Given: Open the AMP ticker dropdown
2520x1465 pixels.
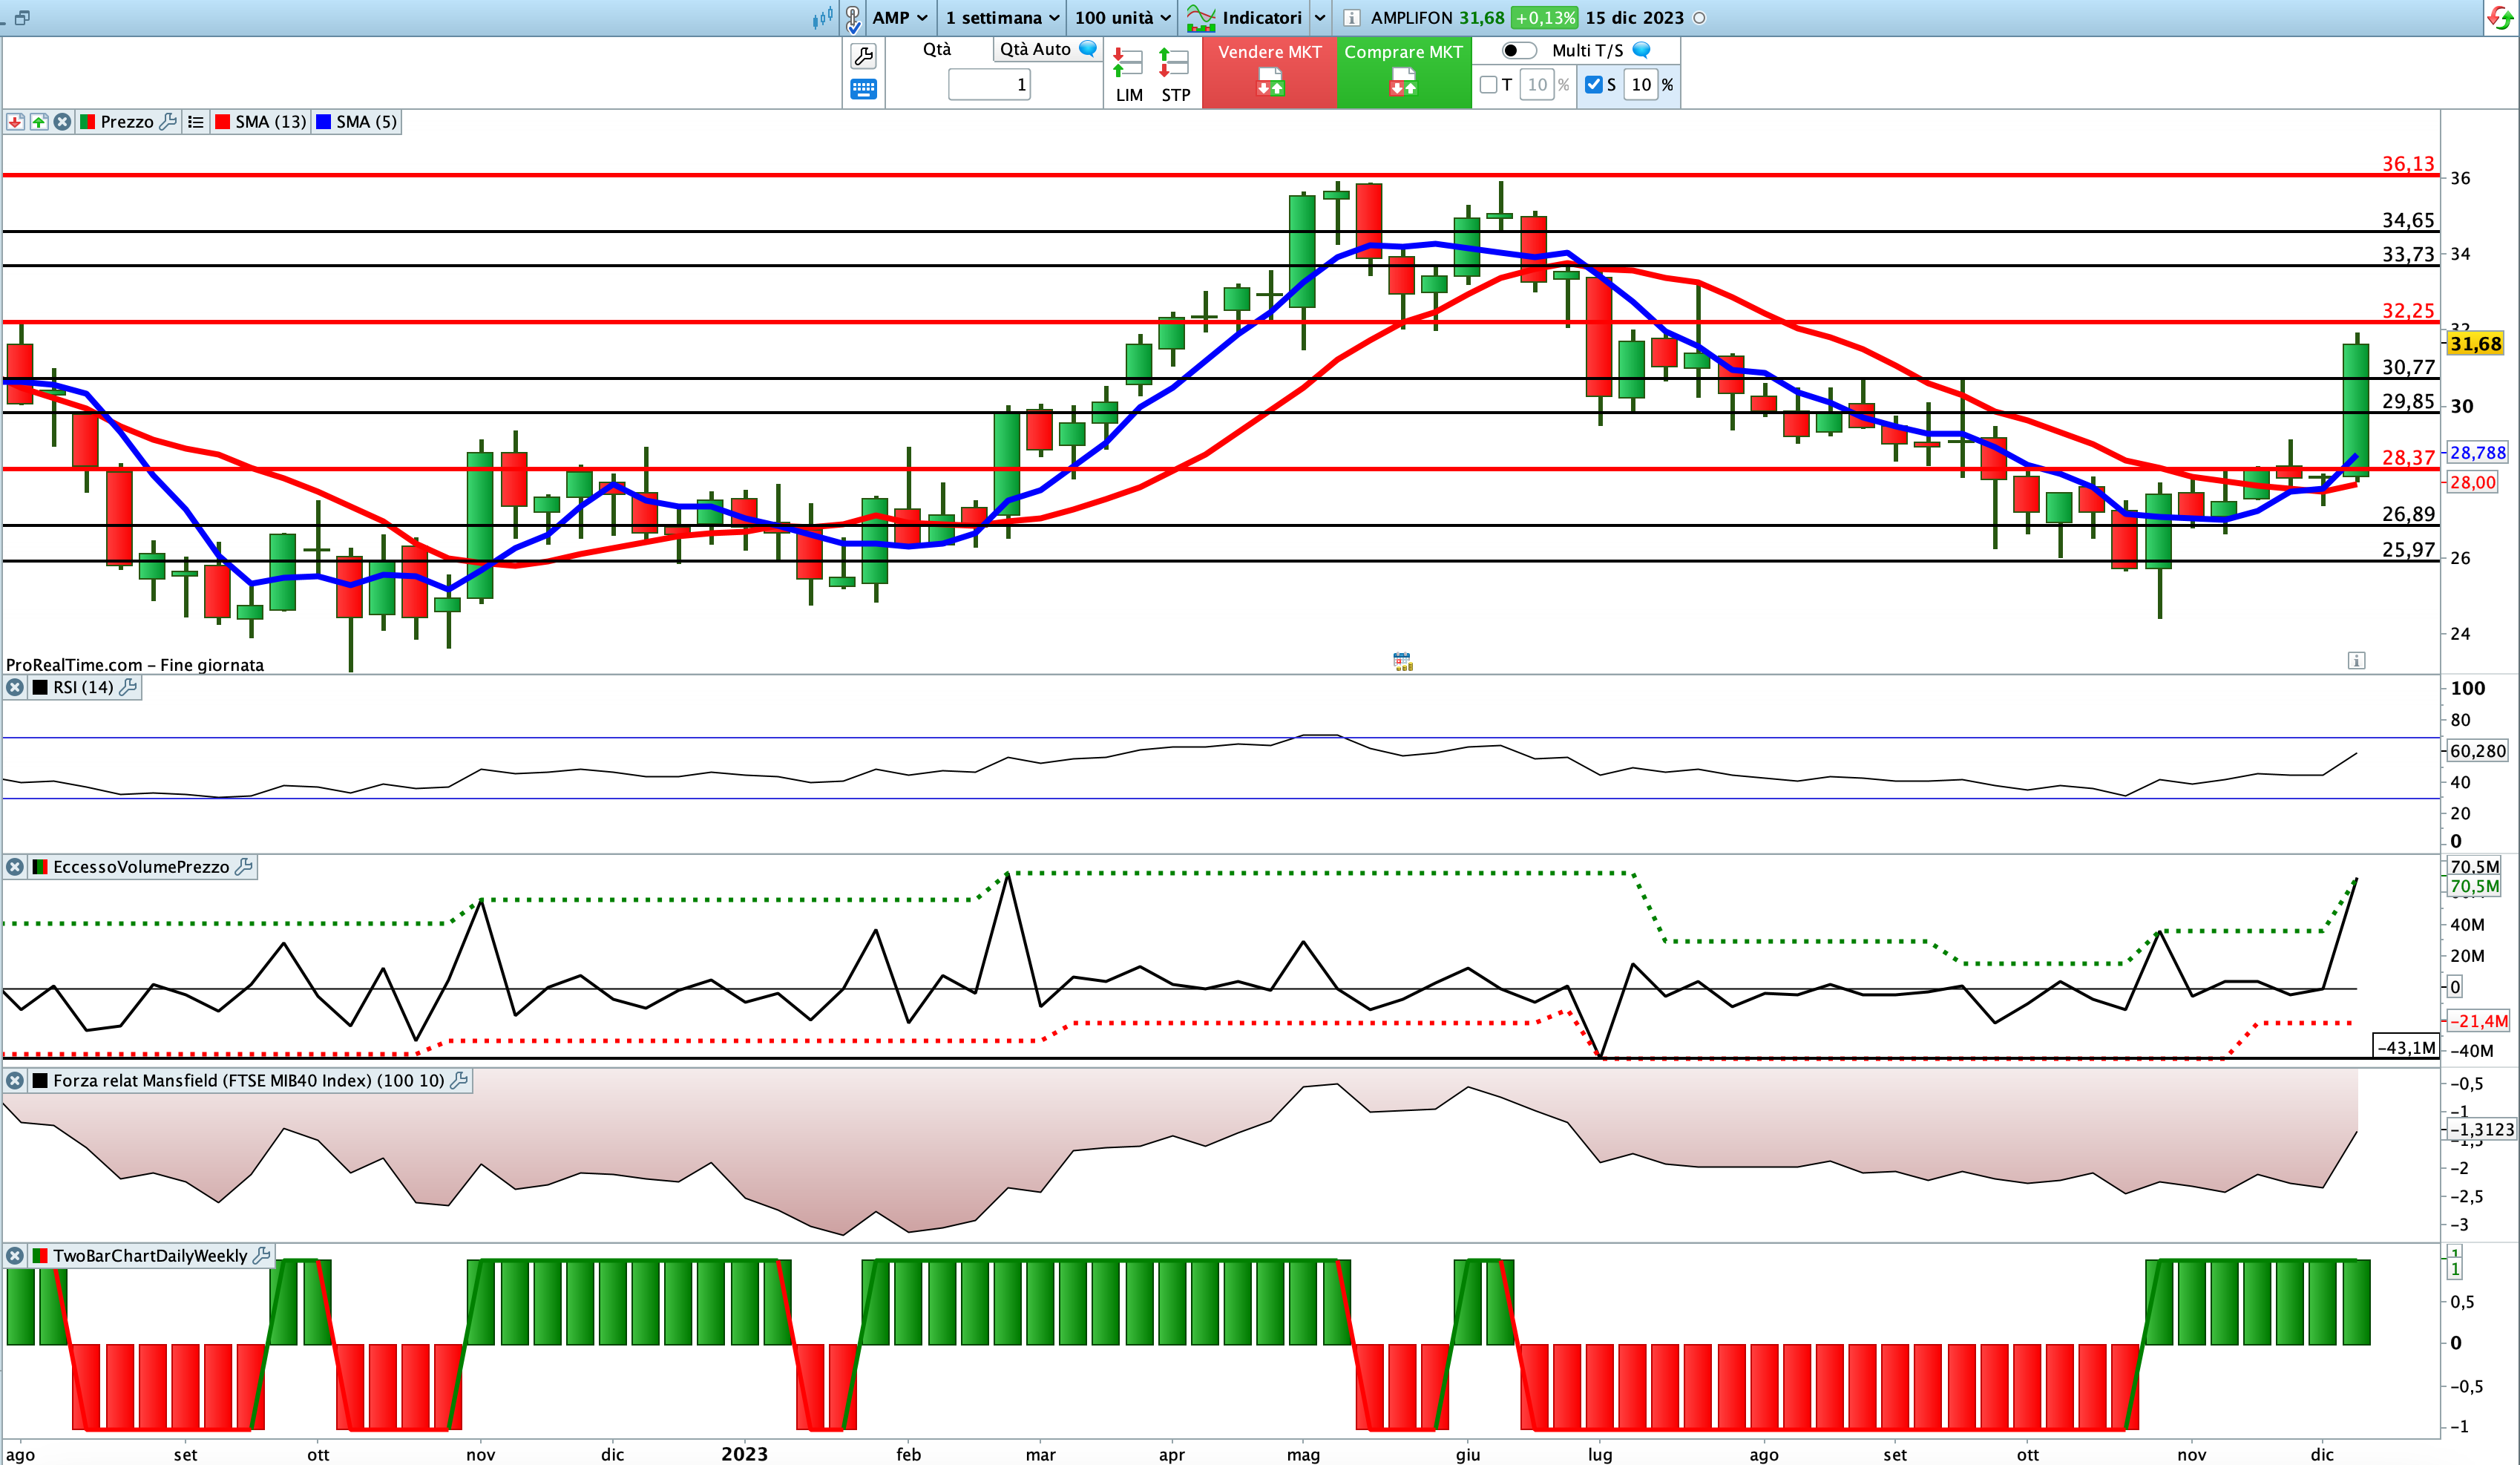Looking at the screenshot, I should [x=900, y=18].
